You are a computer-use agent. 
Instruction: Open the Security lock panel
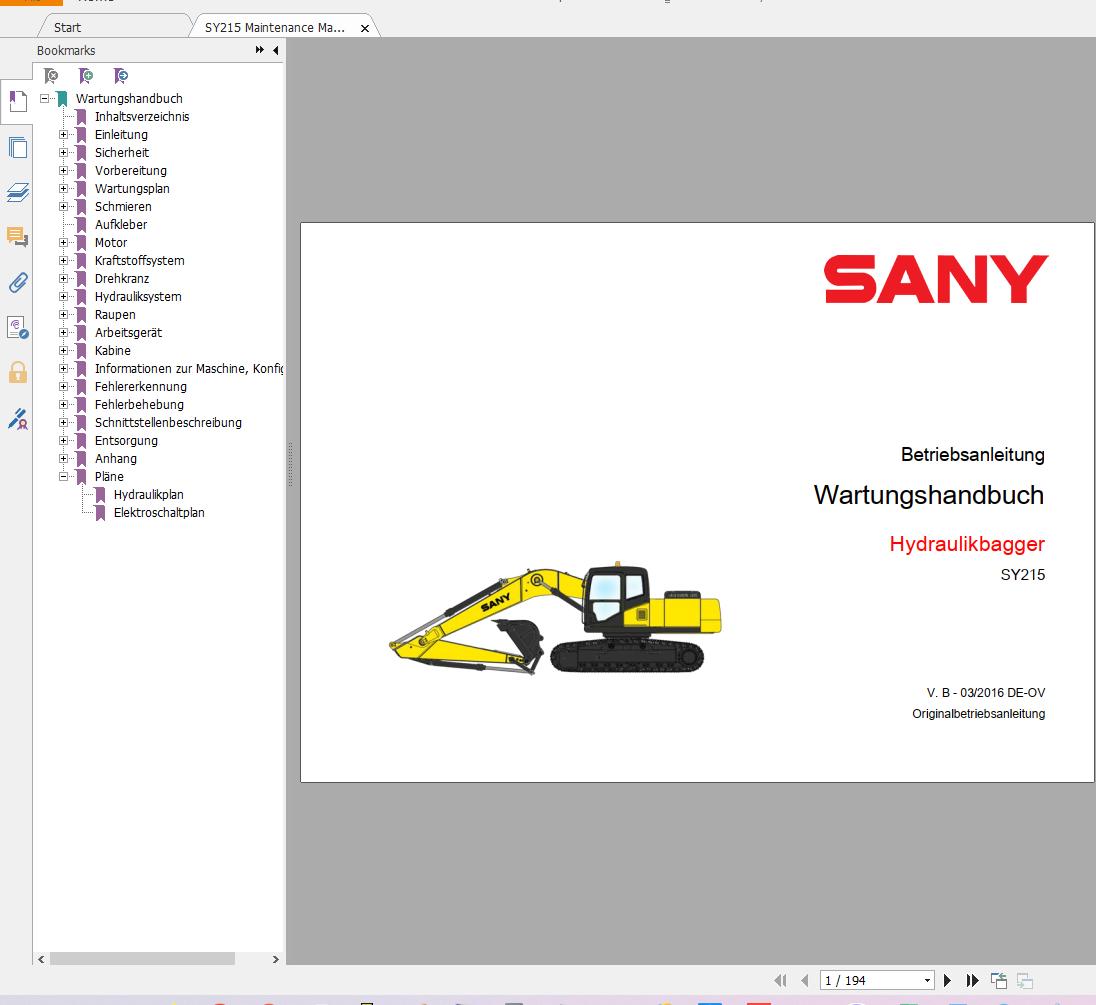17,373
